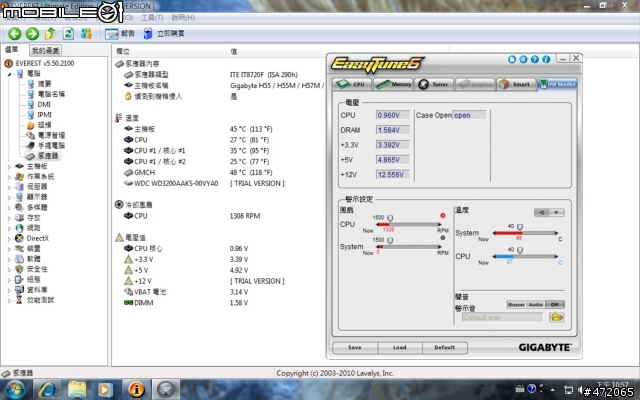This screenshot has width=640, height=400.
Task: Switch to the 我的最愛 favorites tab
Action: click(46, 51)
